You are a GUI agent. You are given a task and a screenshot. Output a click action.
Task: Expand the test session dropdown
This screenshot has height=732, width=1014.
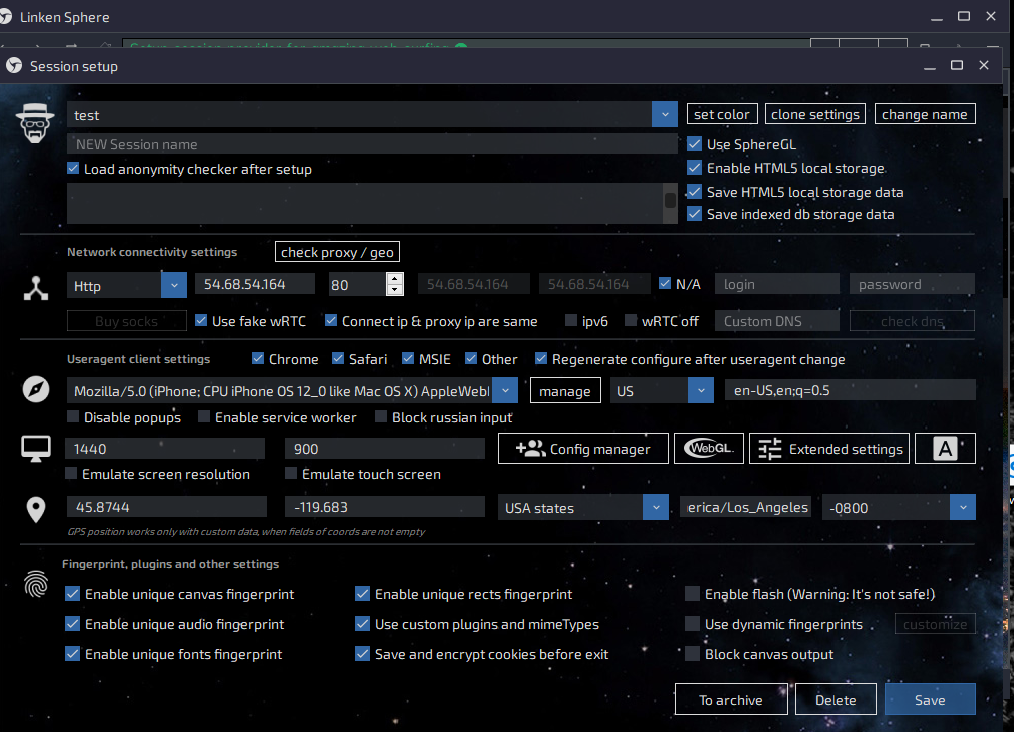pos(665,114)
